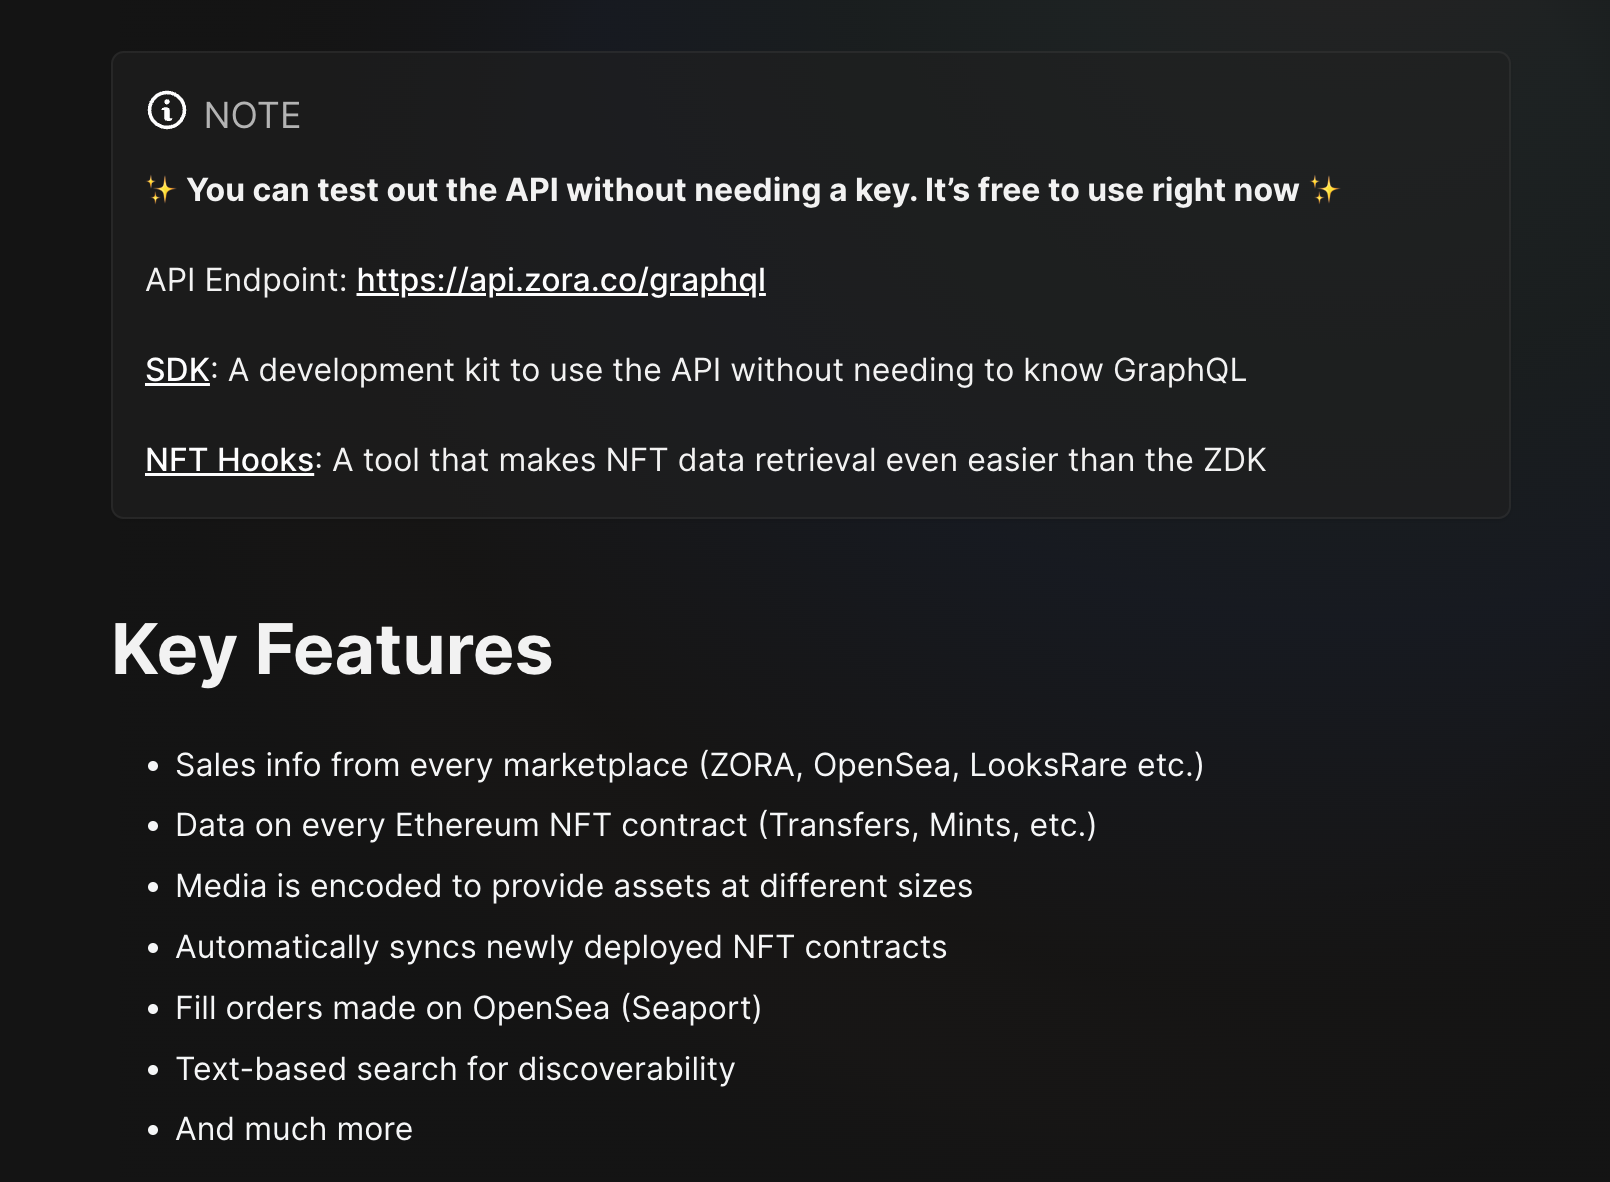
Task: Select the "Text-based search for discoverability" line
Action: point(455,1069)
